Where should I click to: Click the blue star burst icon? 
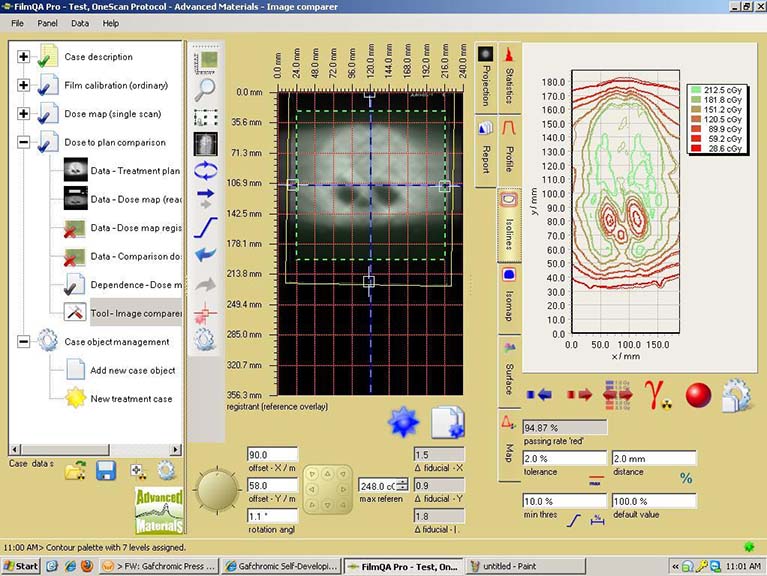click(x=402, y=423)
